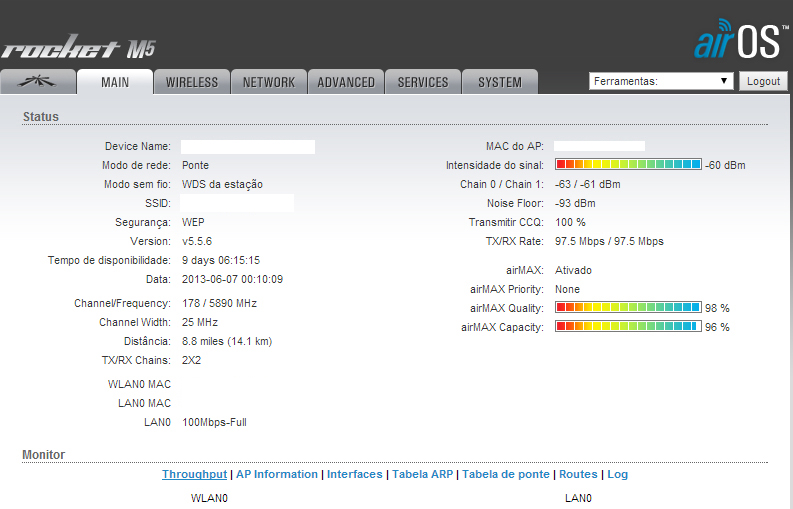This screenshot has height=509, width=793.
Task: Click the chain value -63 / -61 dBm
Action: coord(588,184)
